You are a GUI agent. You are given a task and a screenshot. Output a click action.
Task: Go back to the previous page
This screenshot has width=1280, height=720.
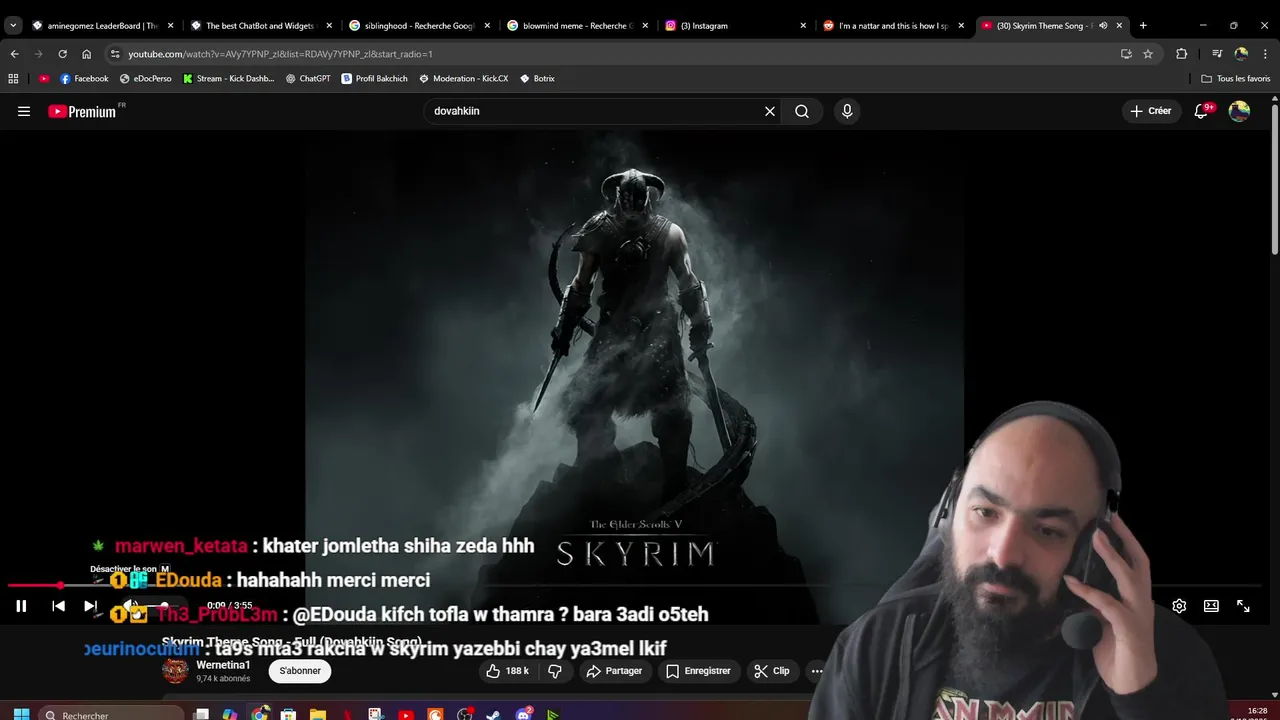point(14,54)
